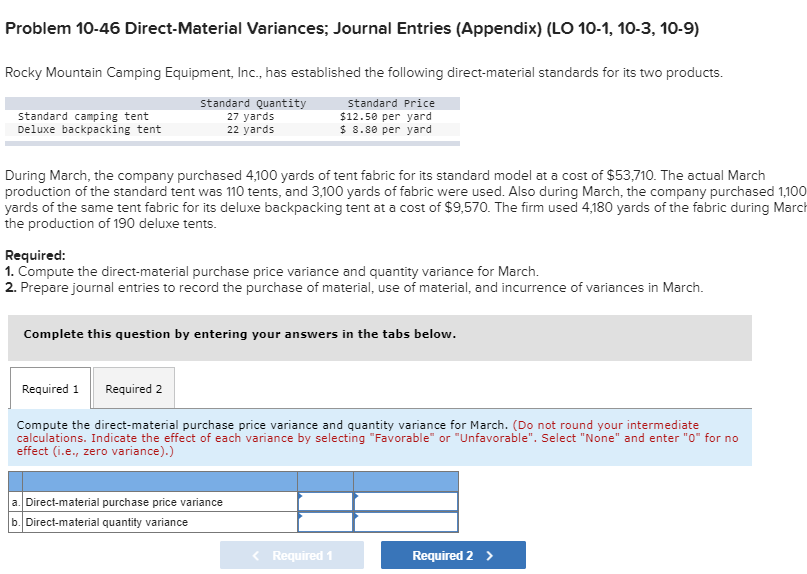Click the '$12.50 per yard' price cell
The image size is (807, 574).
coord(385,116)
